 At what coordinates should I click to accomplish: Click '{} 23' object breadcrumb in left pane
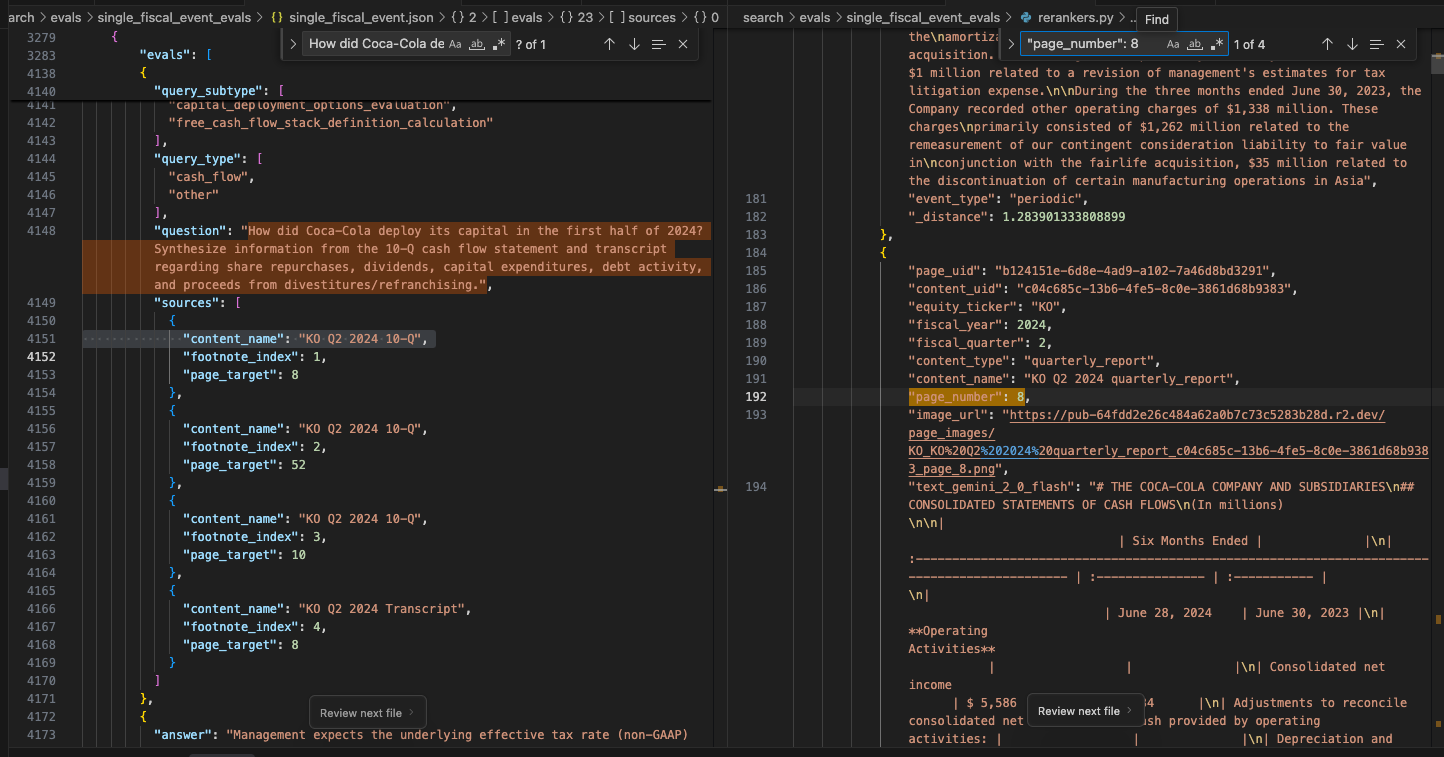tap(575, 18)
